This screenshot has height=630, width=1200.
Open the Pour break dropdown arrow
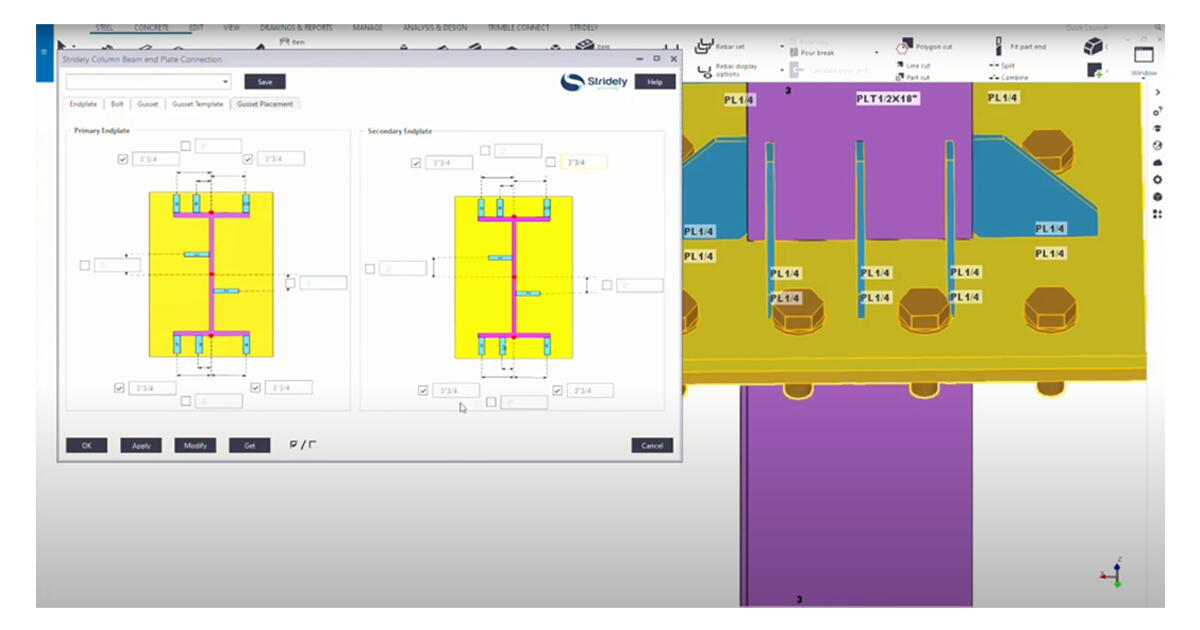[877, 52]
